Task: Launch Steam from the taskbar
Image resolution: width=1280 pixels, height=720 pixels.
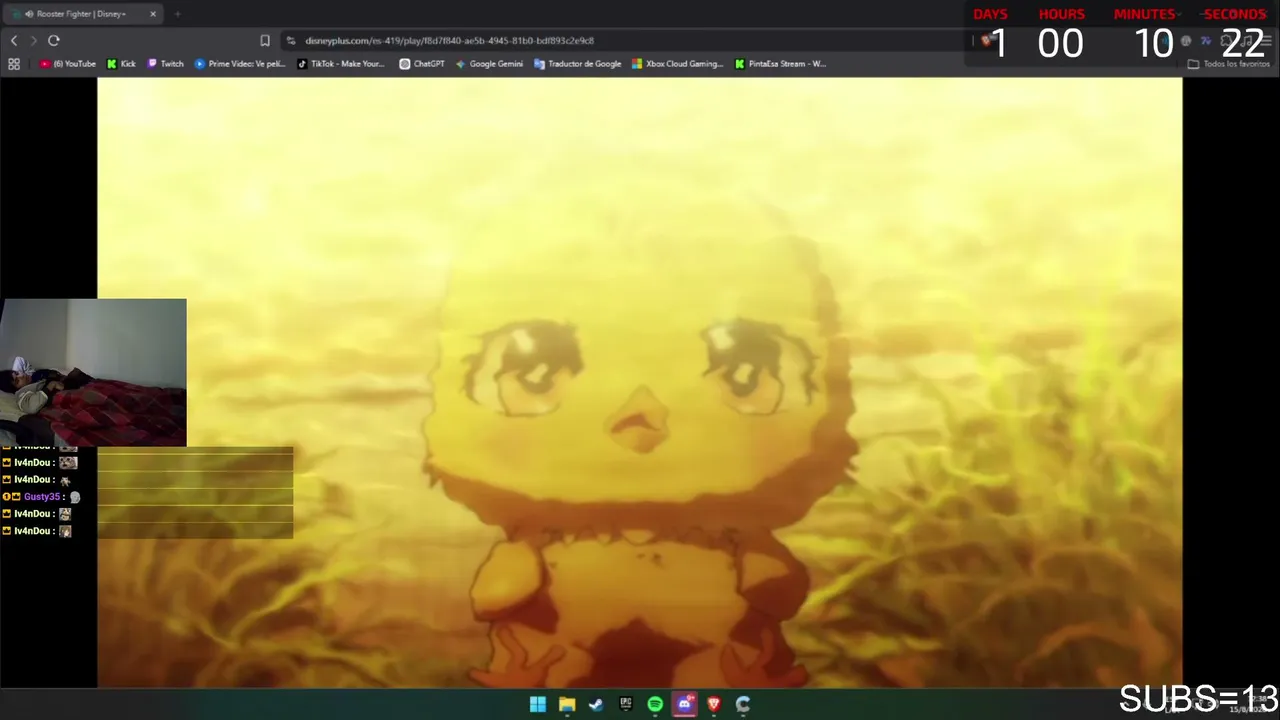Action: point(596,704)
